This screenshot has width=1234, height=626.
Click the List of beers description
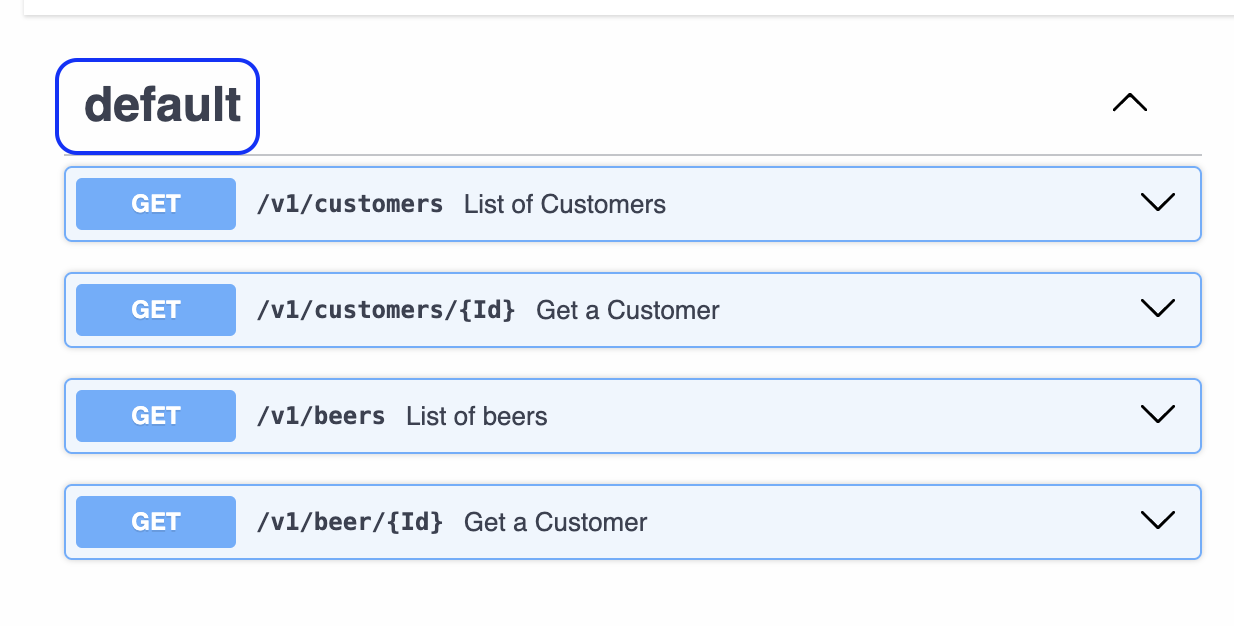(476, 416)
